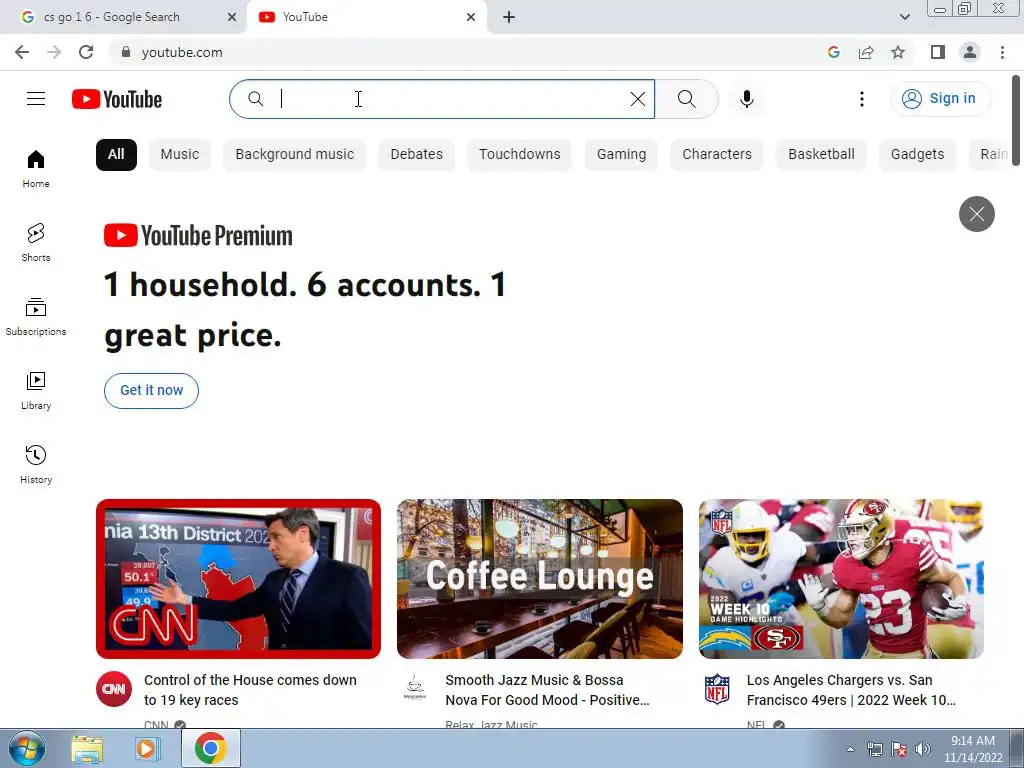This screenshot has width=1024, height=768.
Task: Open Windows Media Player from taskbar
Action: (148, 749)
